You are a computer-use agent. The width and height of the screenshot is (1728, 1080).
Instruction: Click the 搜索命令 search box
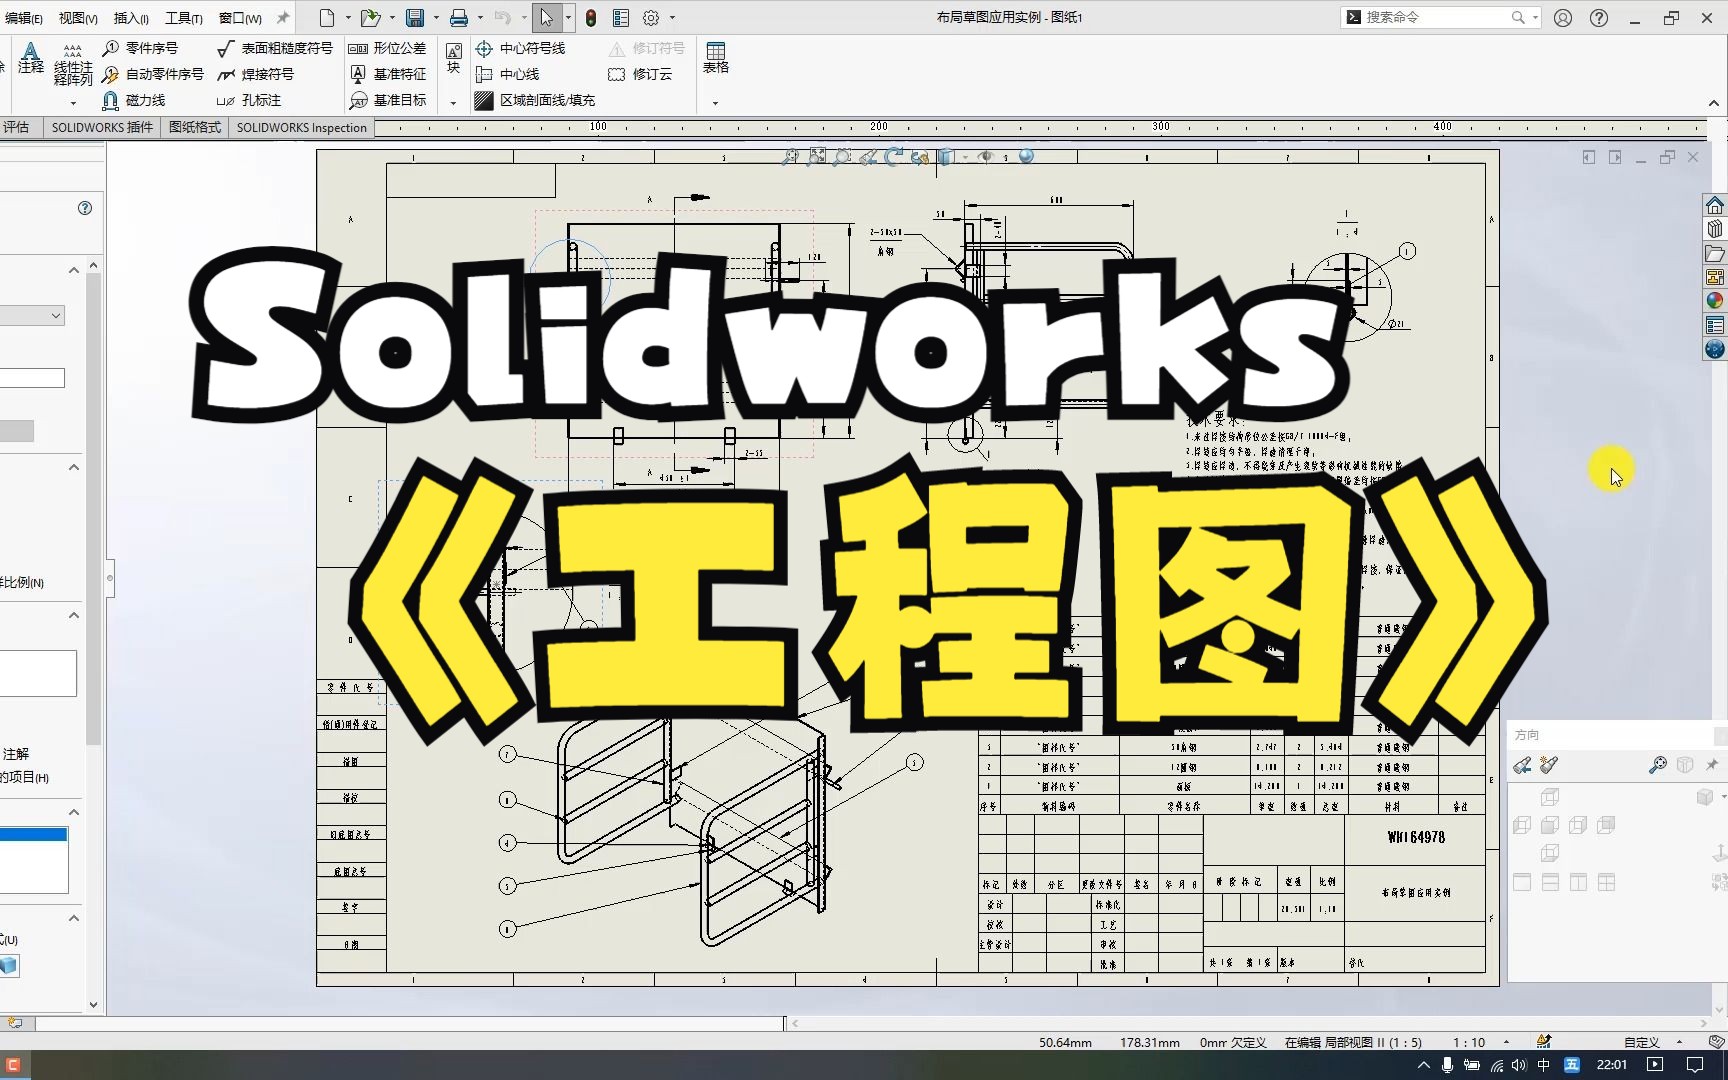[x=1440, y=18]
